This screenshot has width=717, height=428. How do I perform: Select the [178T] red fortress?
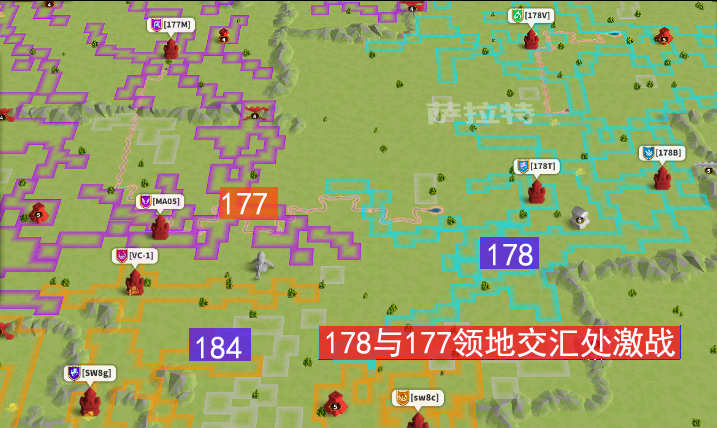tap(537, 190)
